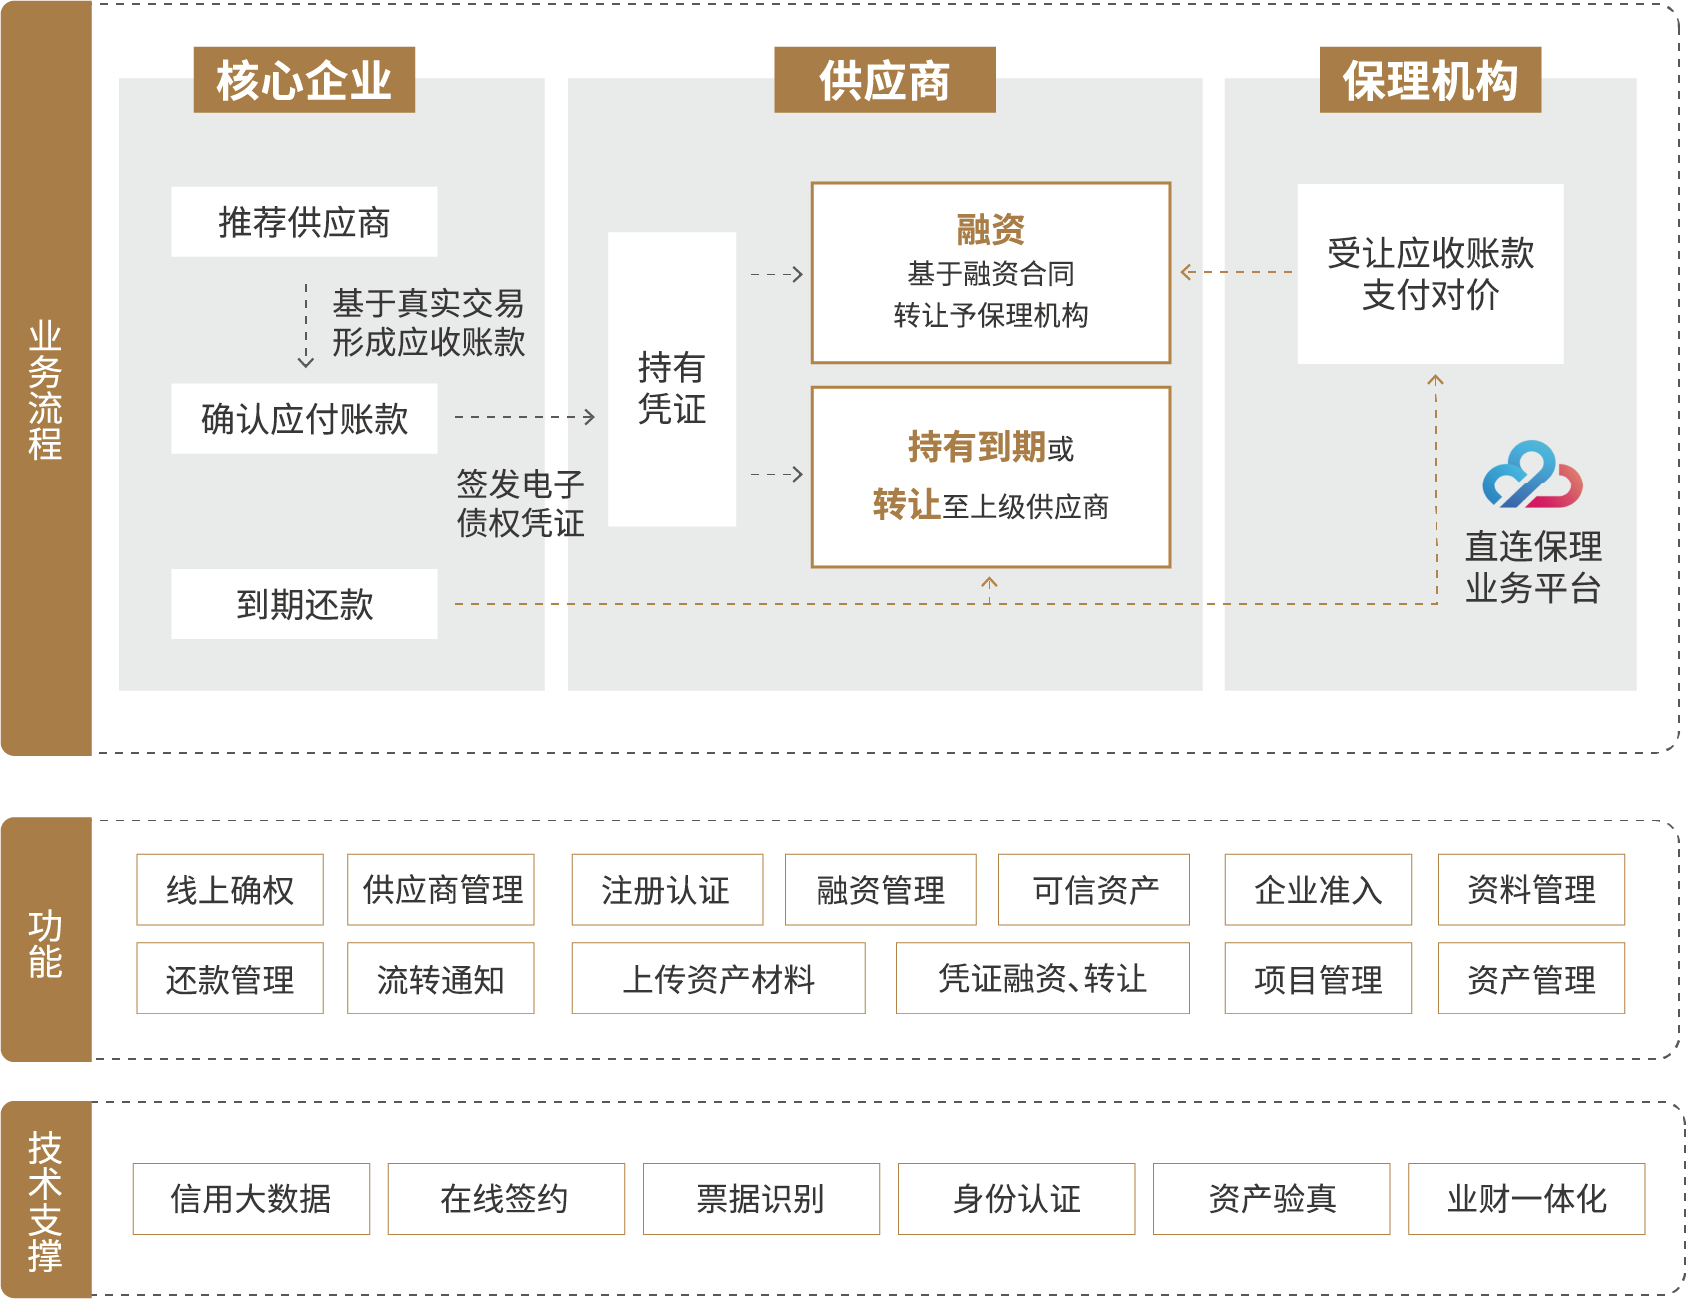Click the 业务流程 side label
The width and height of the screenshot is (1686, 1299).
[x=45, y=390]
